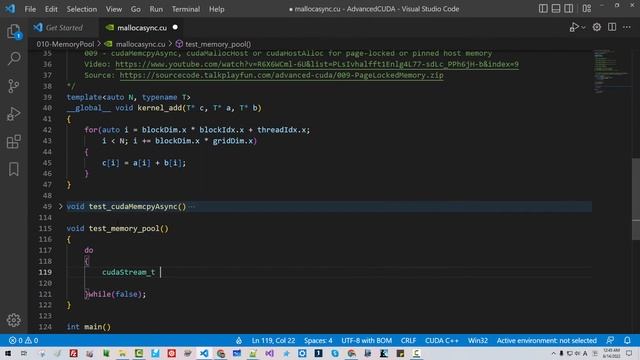Screen dimensions: 640x360
Task: Click the cudaStream_t type text
Action: tap(128, 272)
